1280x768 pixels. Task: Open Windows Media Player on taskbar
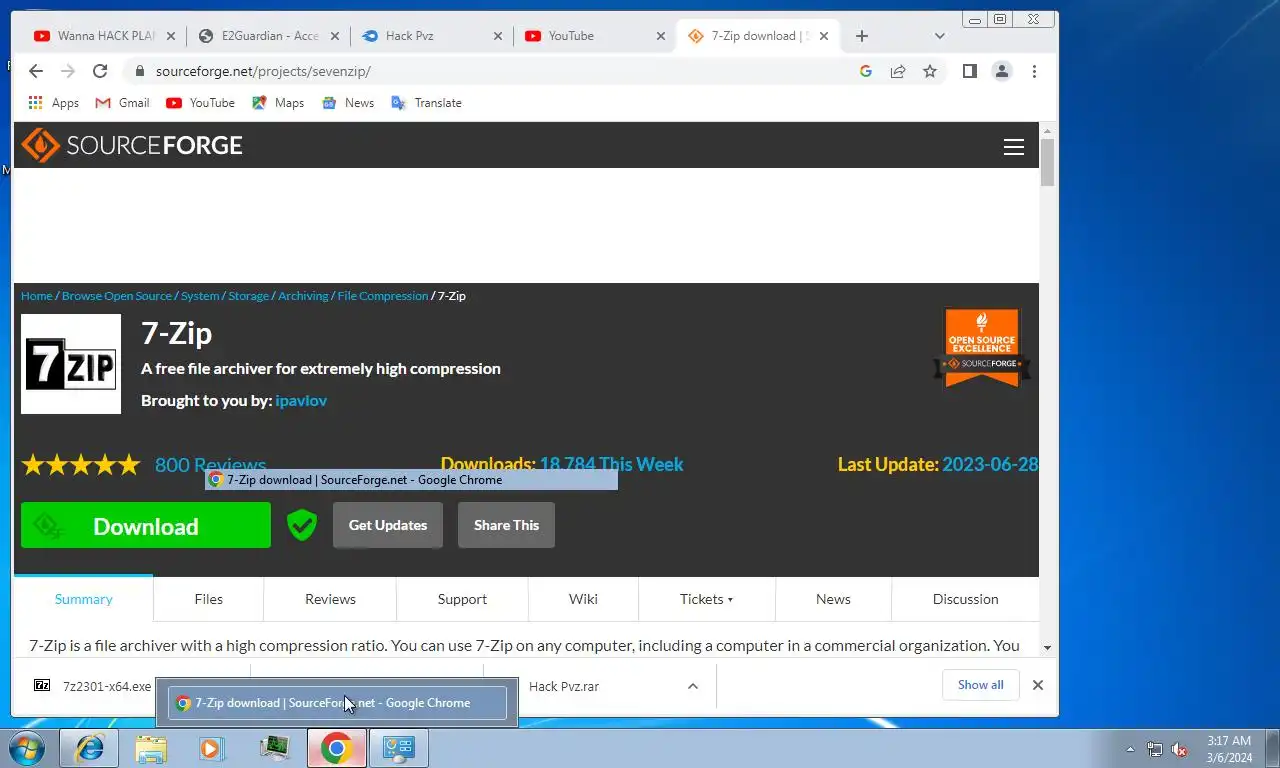pyautogui.click(x=212, y=748)
